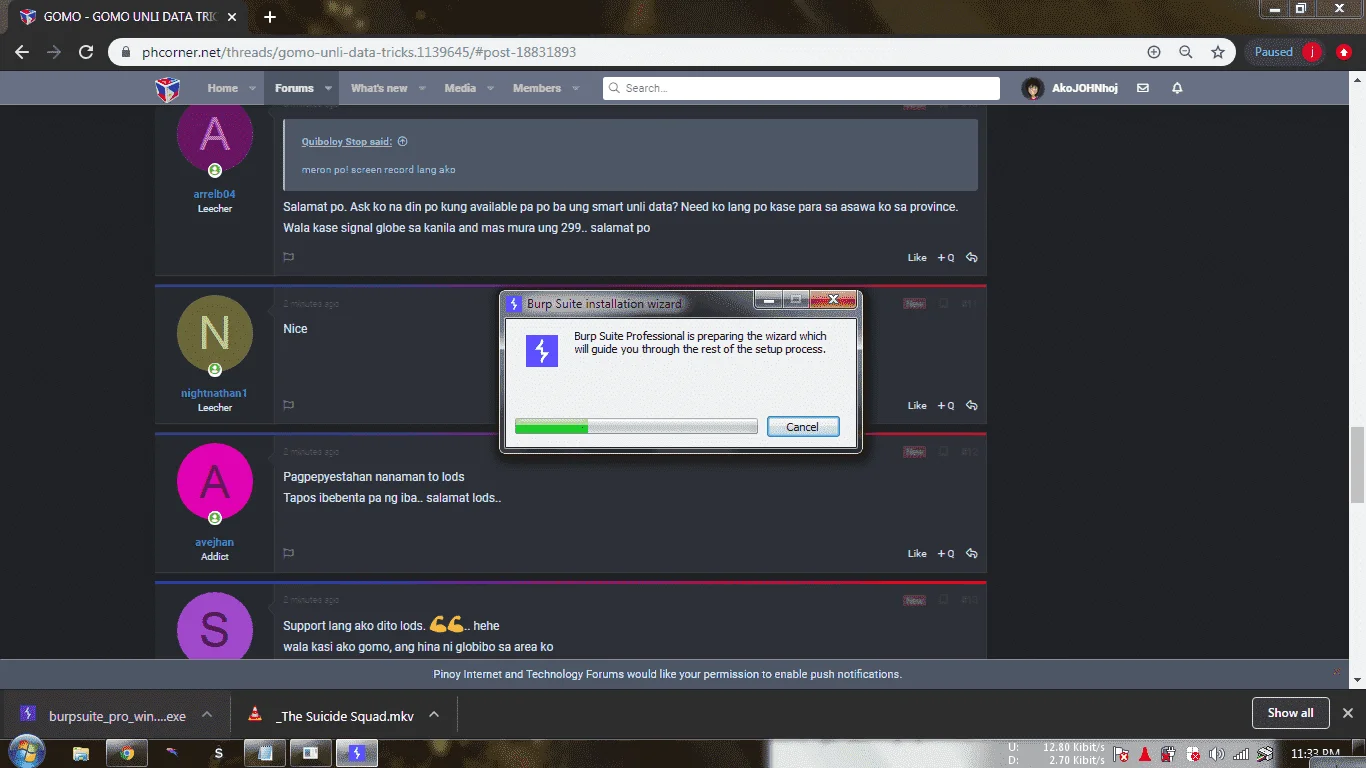Viewport: 1366px width, 768px height.
Task: Switch to Chrome in the taskbar
Action: click(127, 753)
